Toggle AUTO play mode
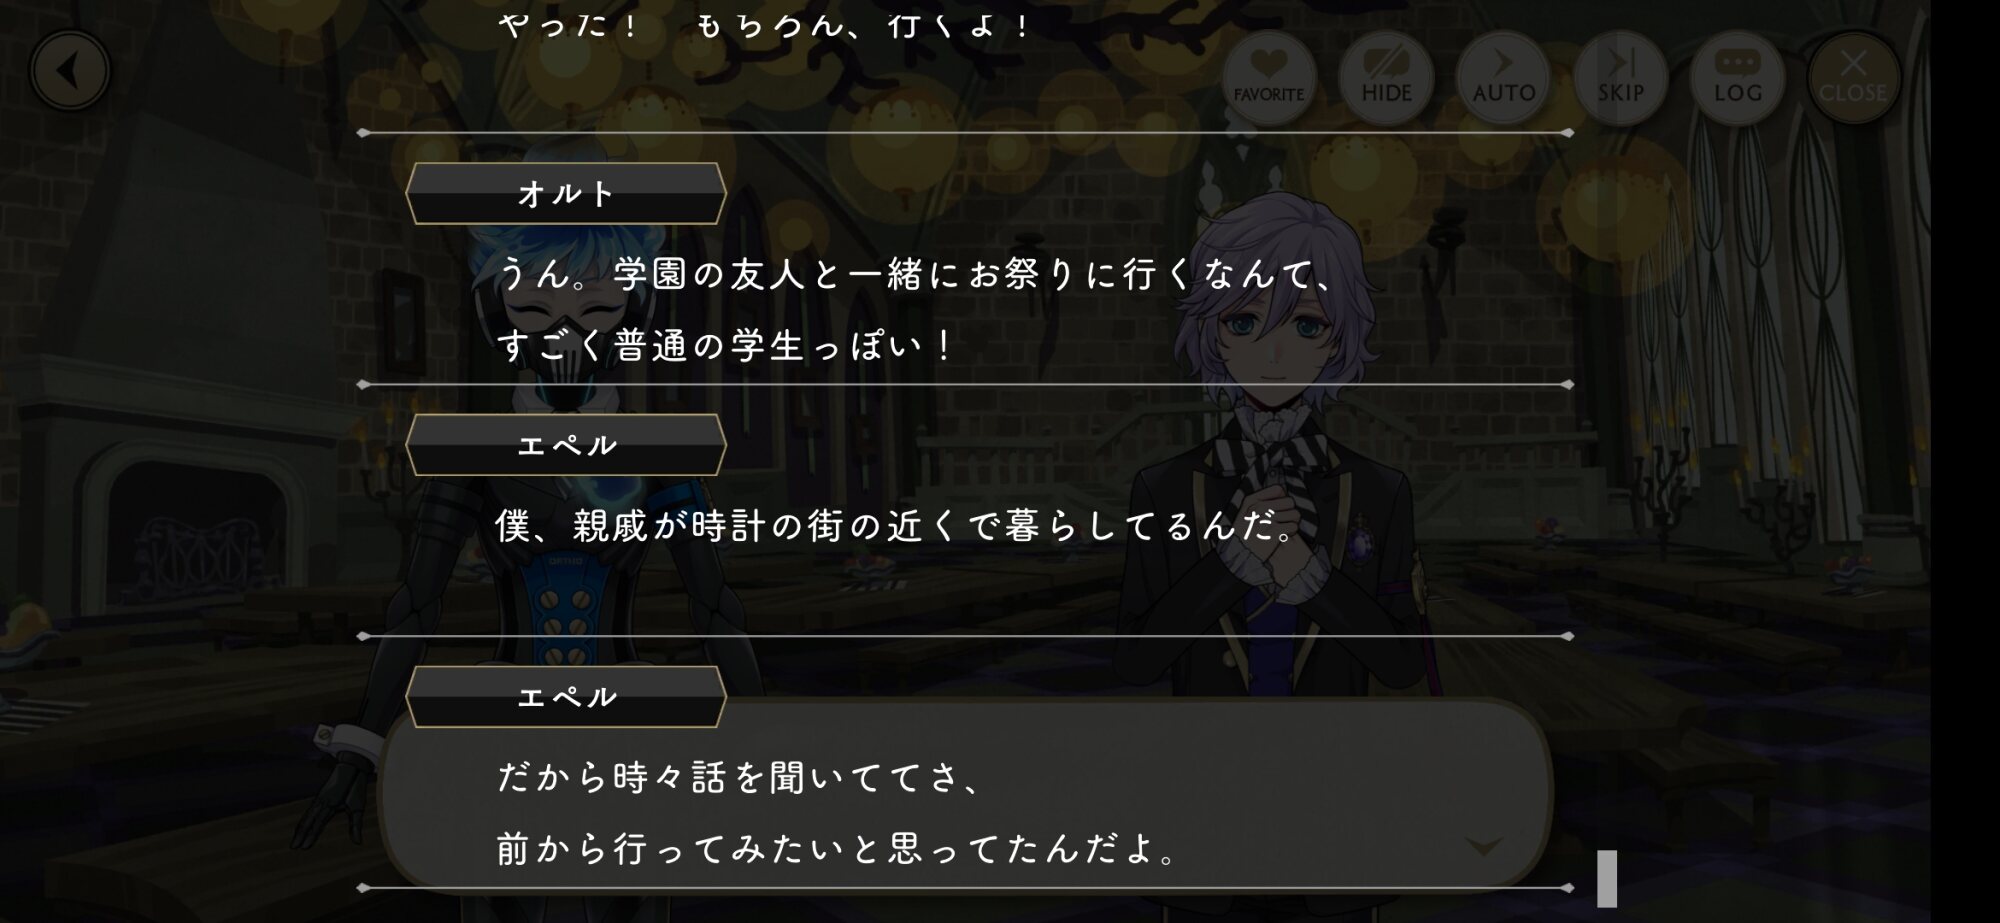This screenshot has height=923, width=2000. [1503, 78]
